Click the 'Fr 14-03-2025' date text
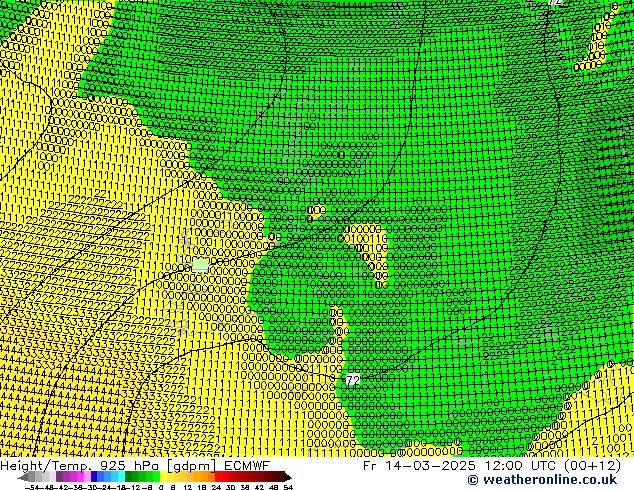This screenshot has height=490, width=634. 419,465
